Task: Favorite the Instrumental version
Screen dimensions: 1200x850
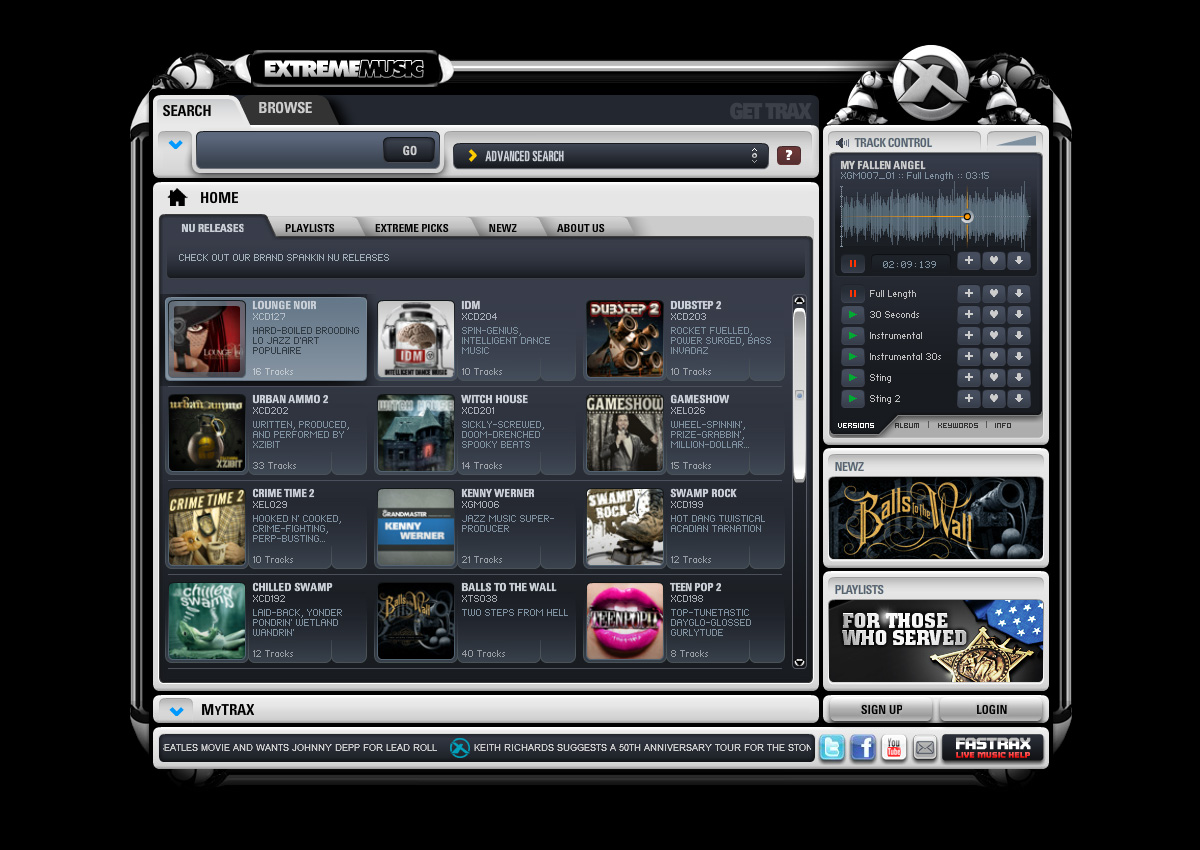Action: [x=993, y=336]
